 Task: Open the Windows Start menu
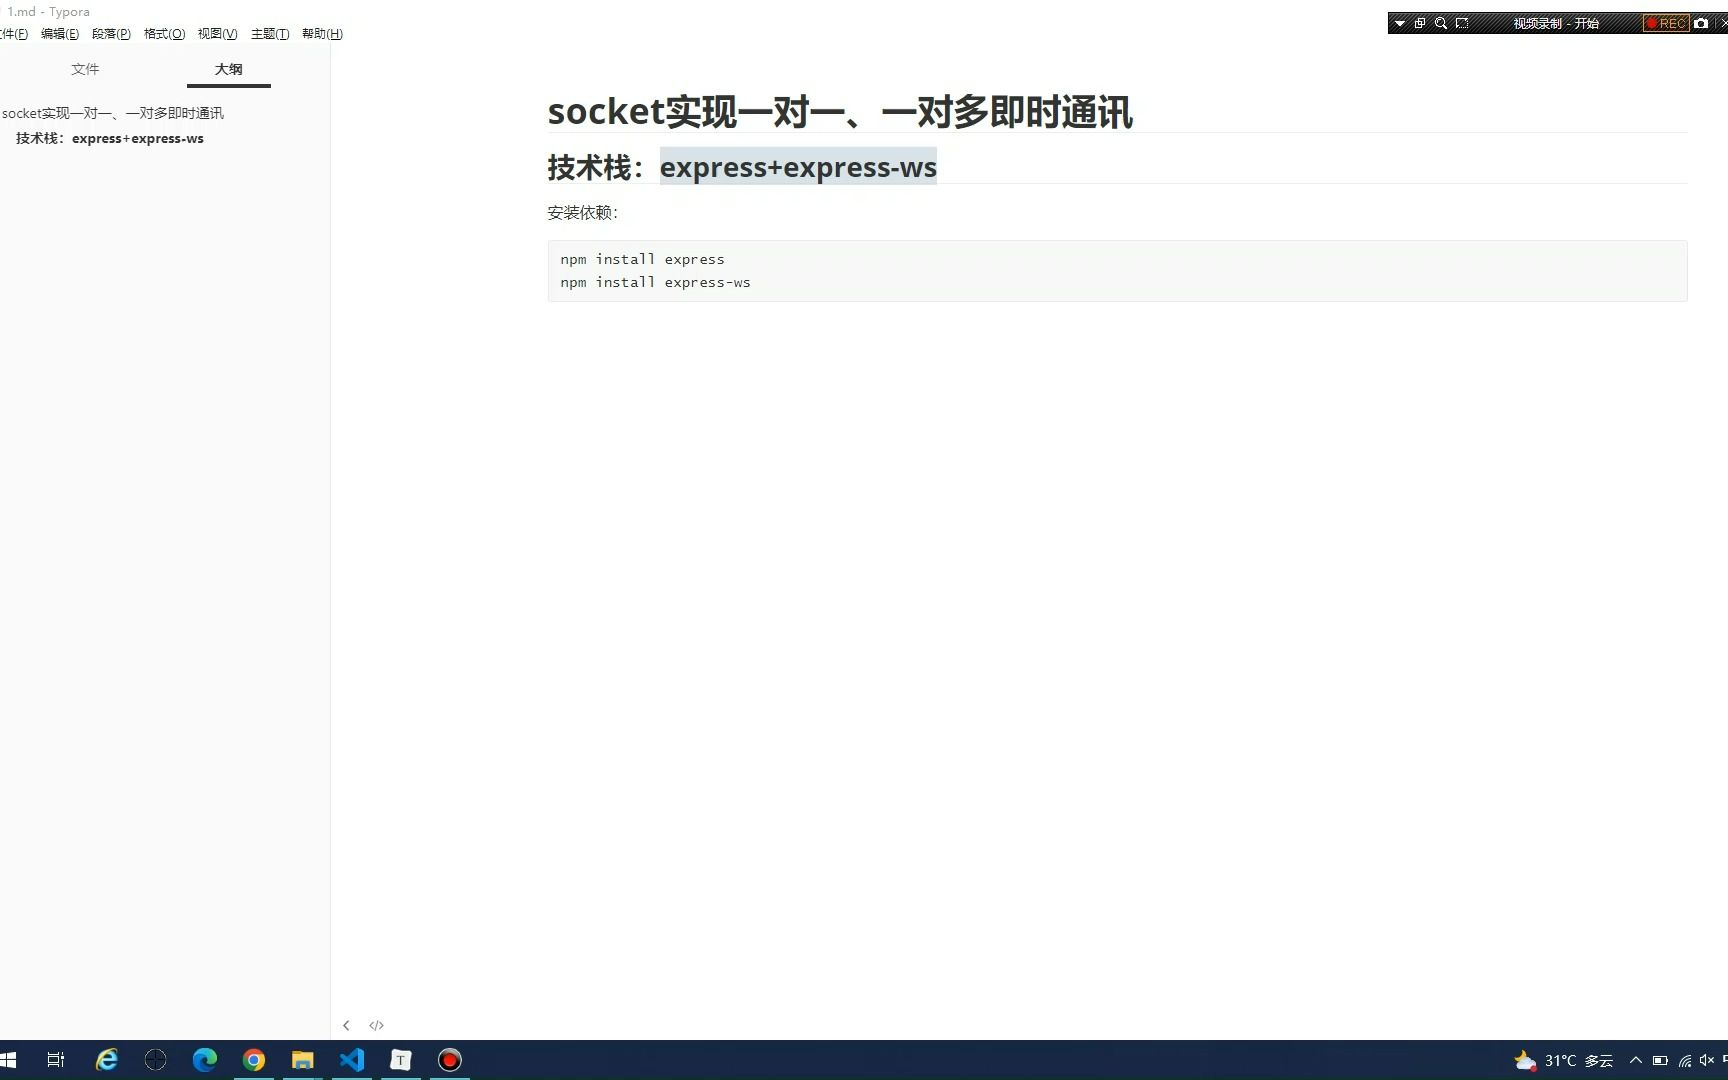[9, 1060]
